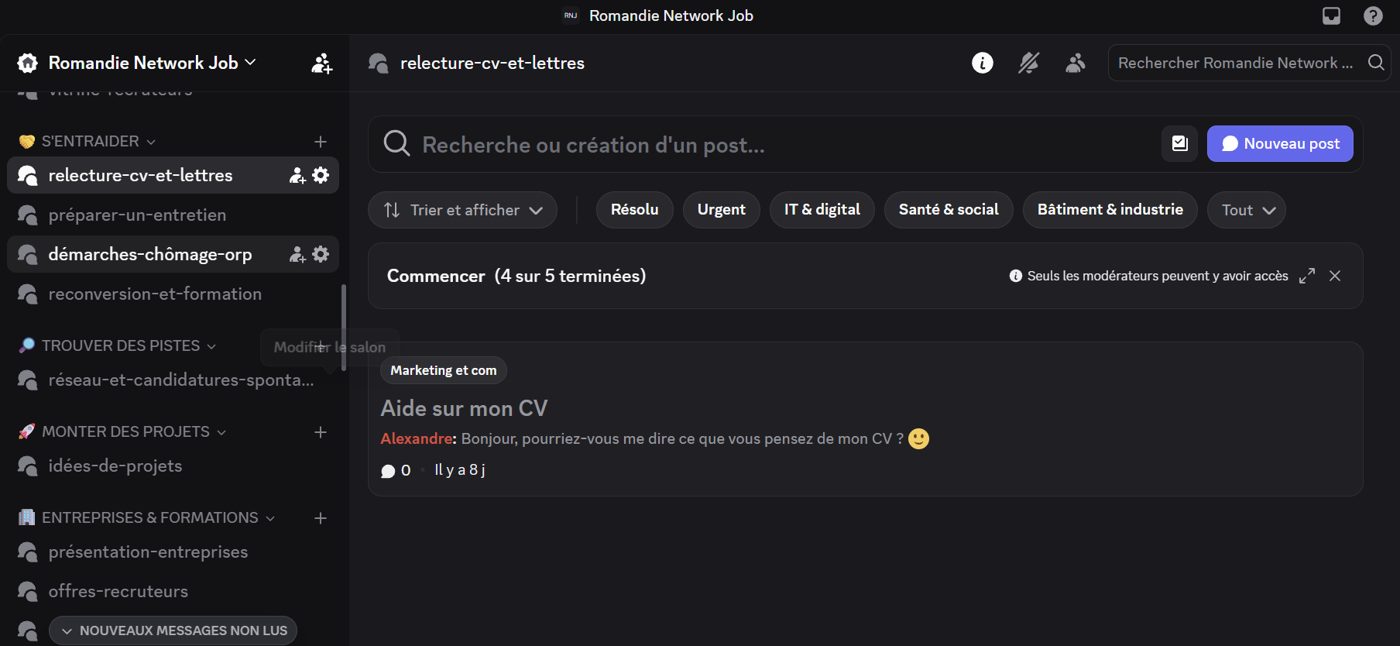Screen dimensions: 1400x646
Task: Click the channel list scrollbar thumb
Action: click(x=344, y=328)
